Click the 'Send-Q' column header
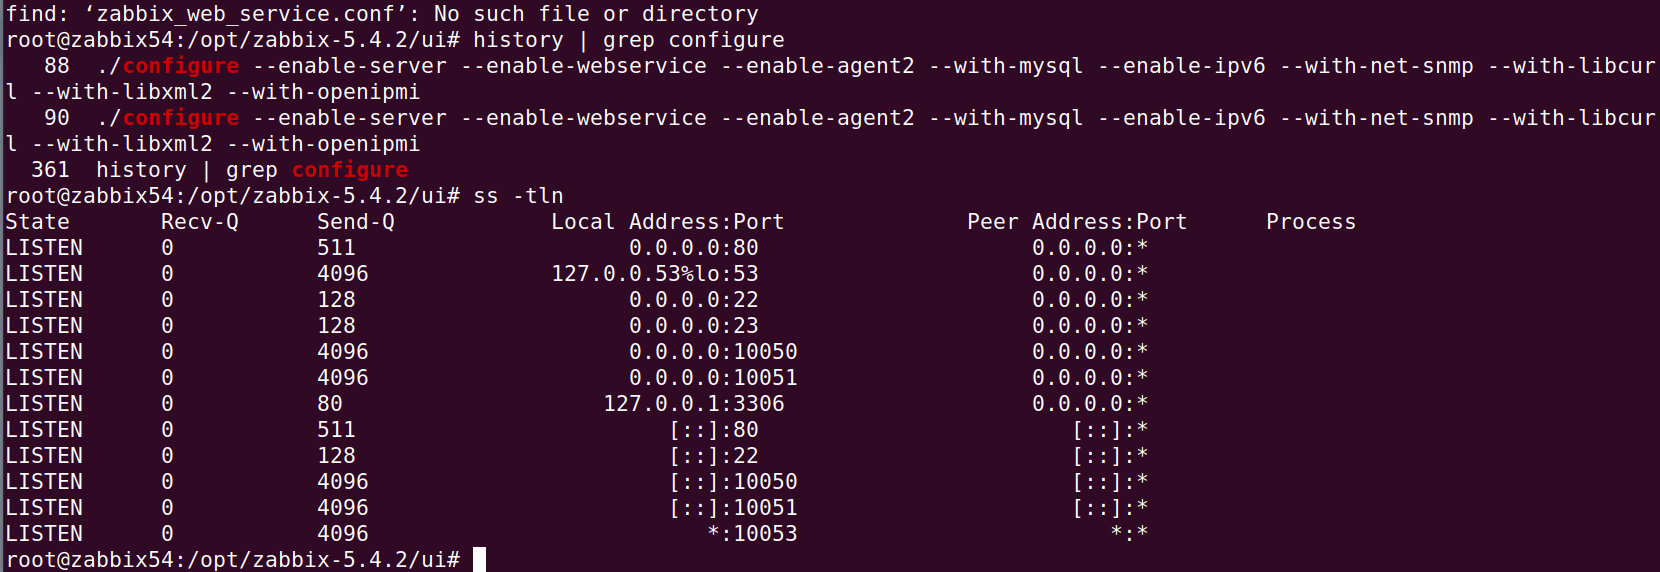1660x572 pixels. [356, 222]
